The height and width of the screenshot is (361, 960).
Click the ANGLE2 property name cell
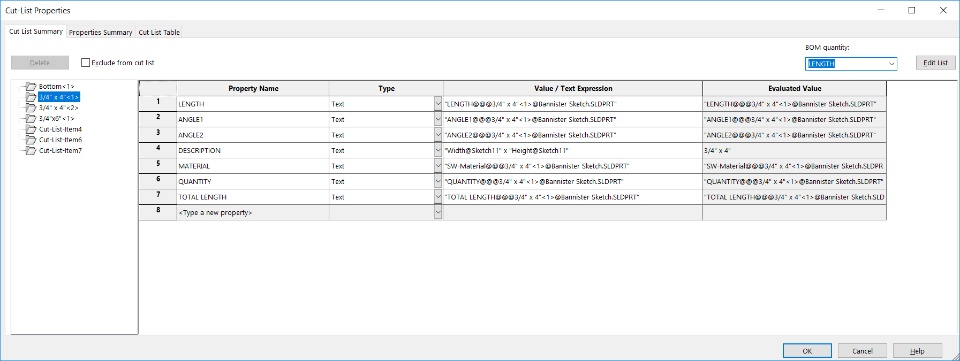[x=253, y=135]
